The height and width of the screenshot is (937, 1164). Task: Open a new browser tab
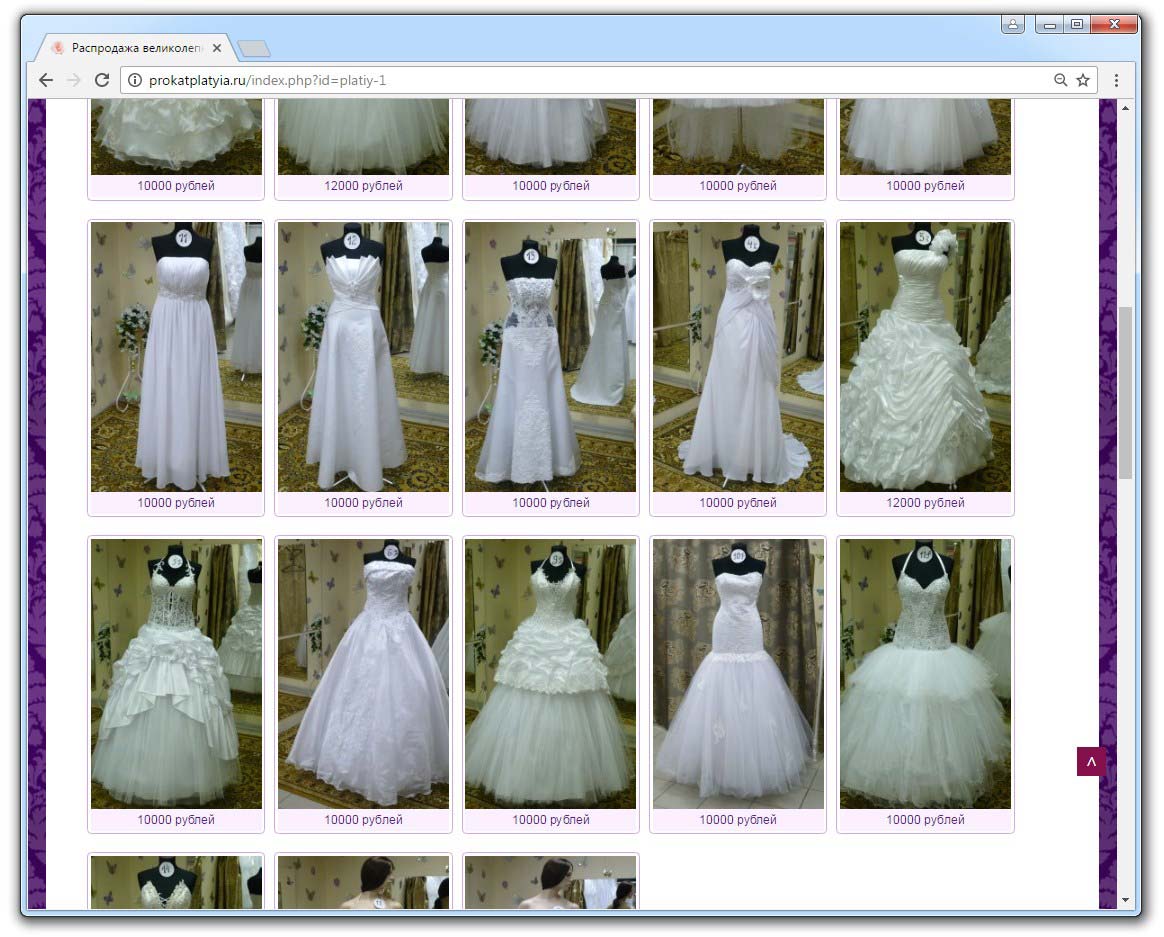254,49
